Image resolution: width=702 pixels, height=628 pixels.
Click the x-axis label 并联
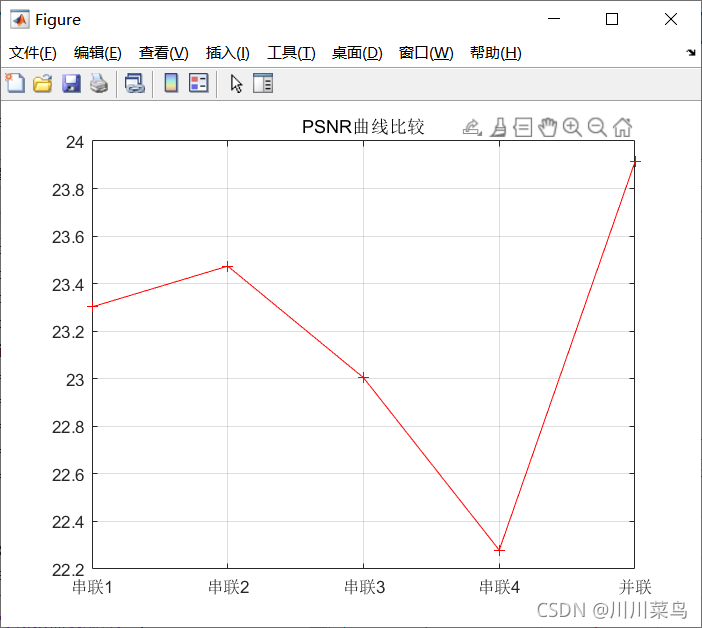click(635, 587)
